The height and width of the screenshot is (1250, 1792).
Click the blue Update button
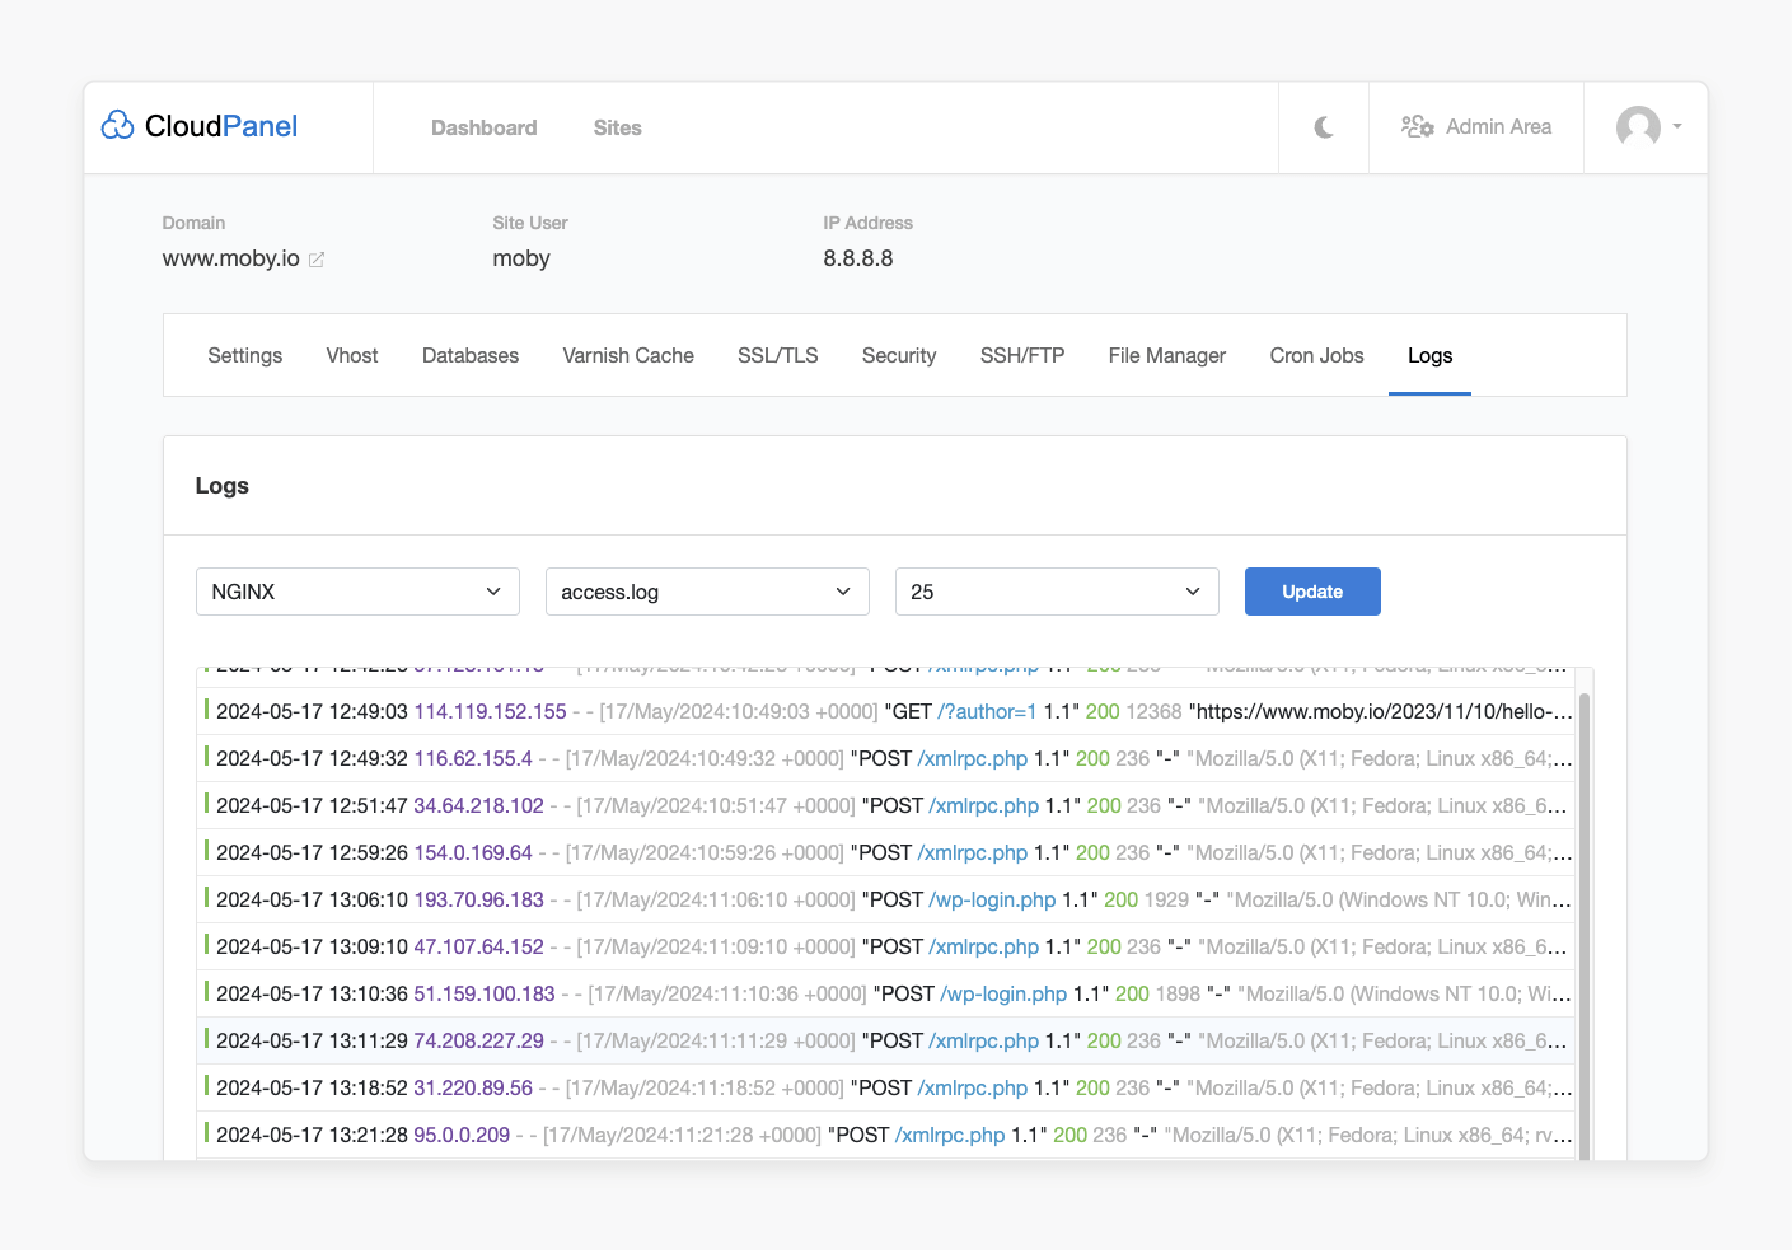(x=1312, y=592)
